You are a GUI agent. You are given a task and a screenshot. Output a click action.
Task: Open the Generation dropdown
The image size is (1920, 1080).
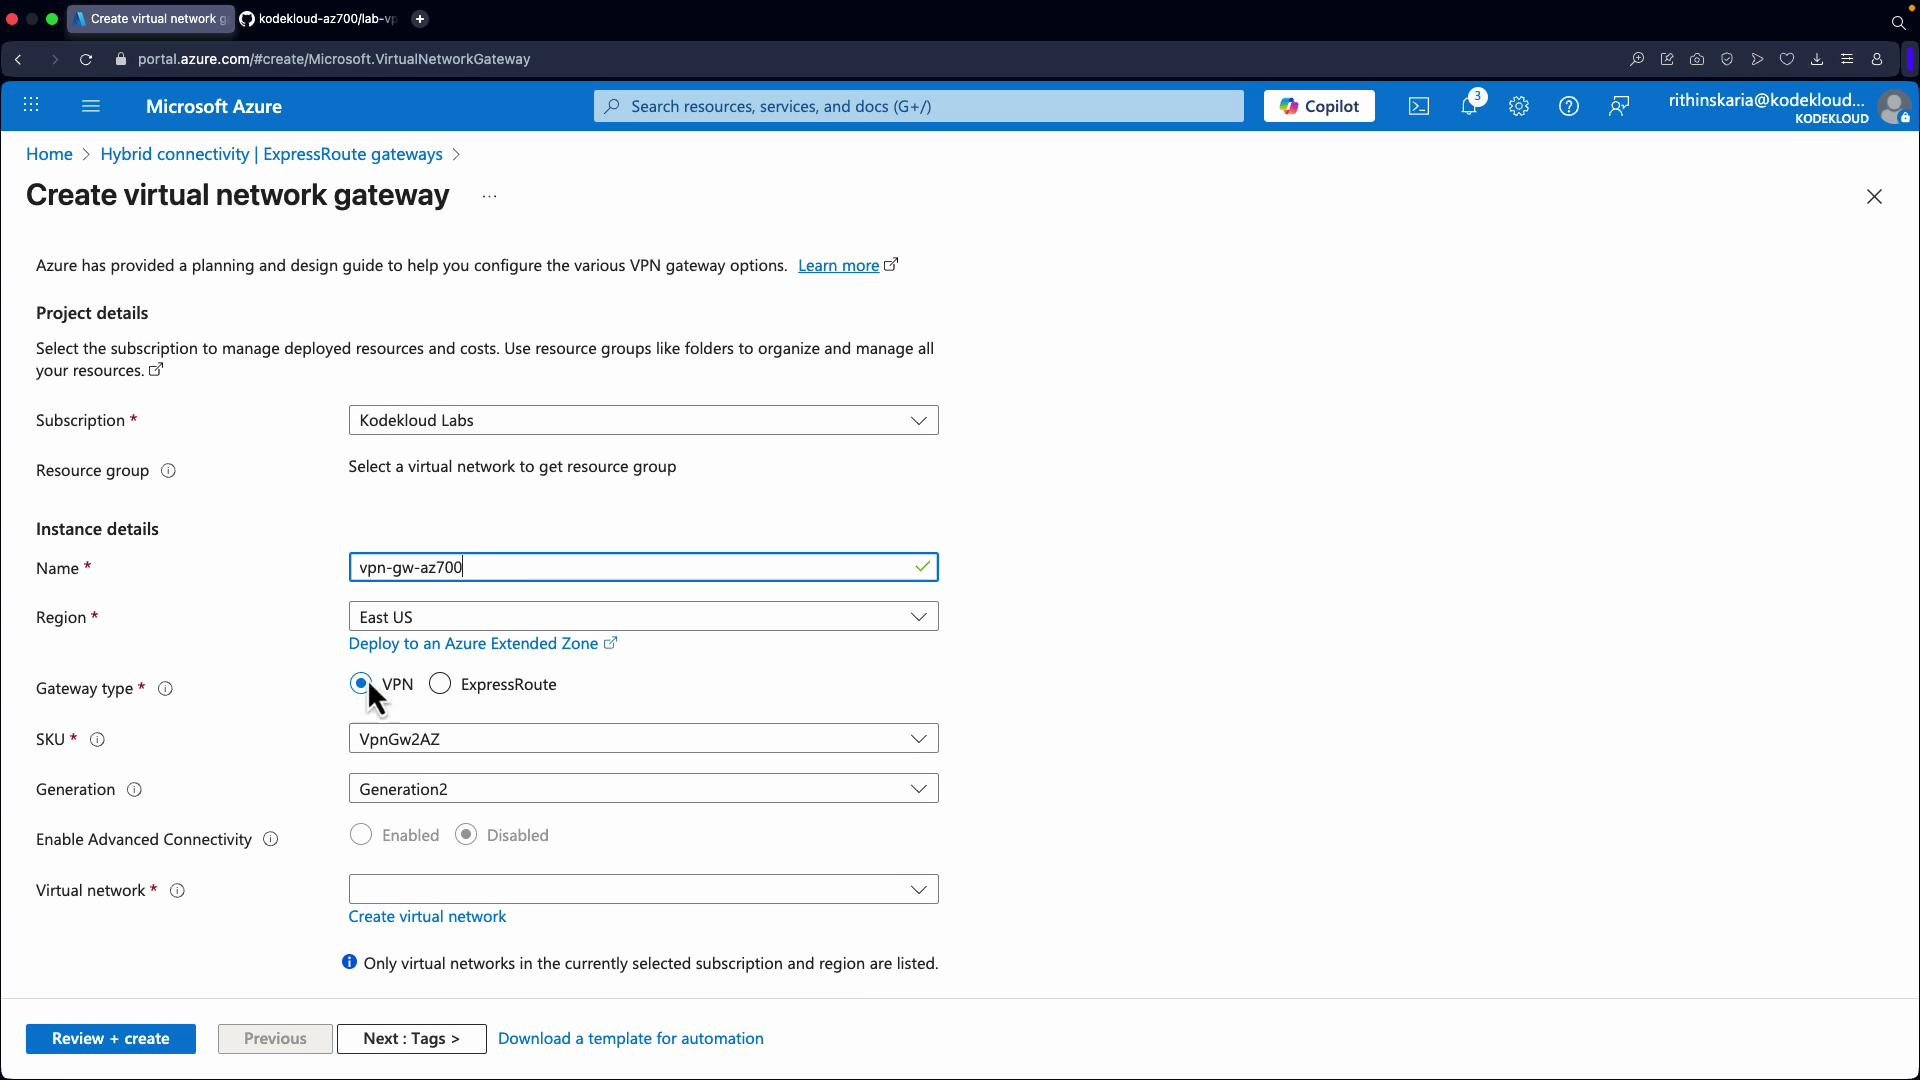[643, 789]
